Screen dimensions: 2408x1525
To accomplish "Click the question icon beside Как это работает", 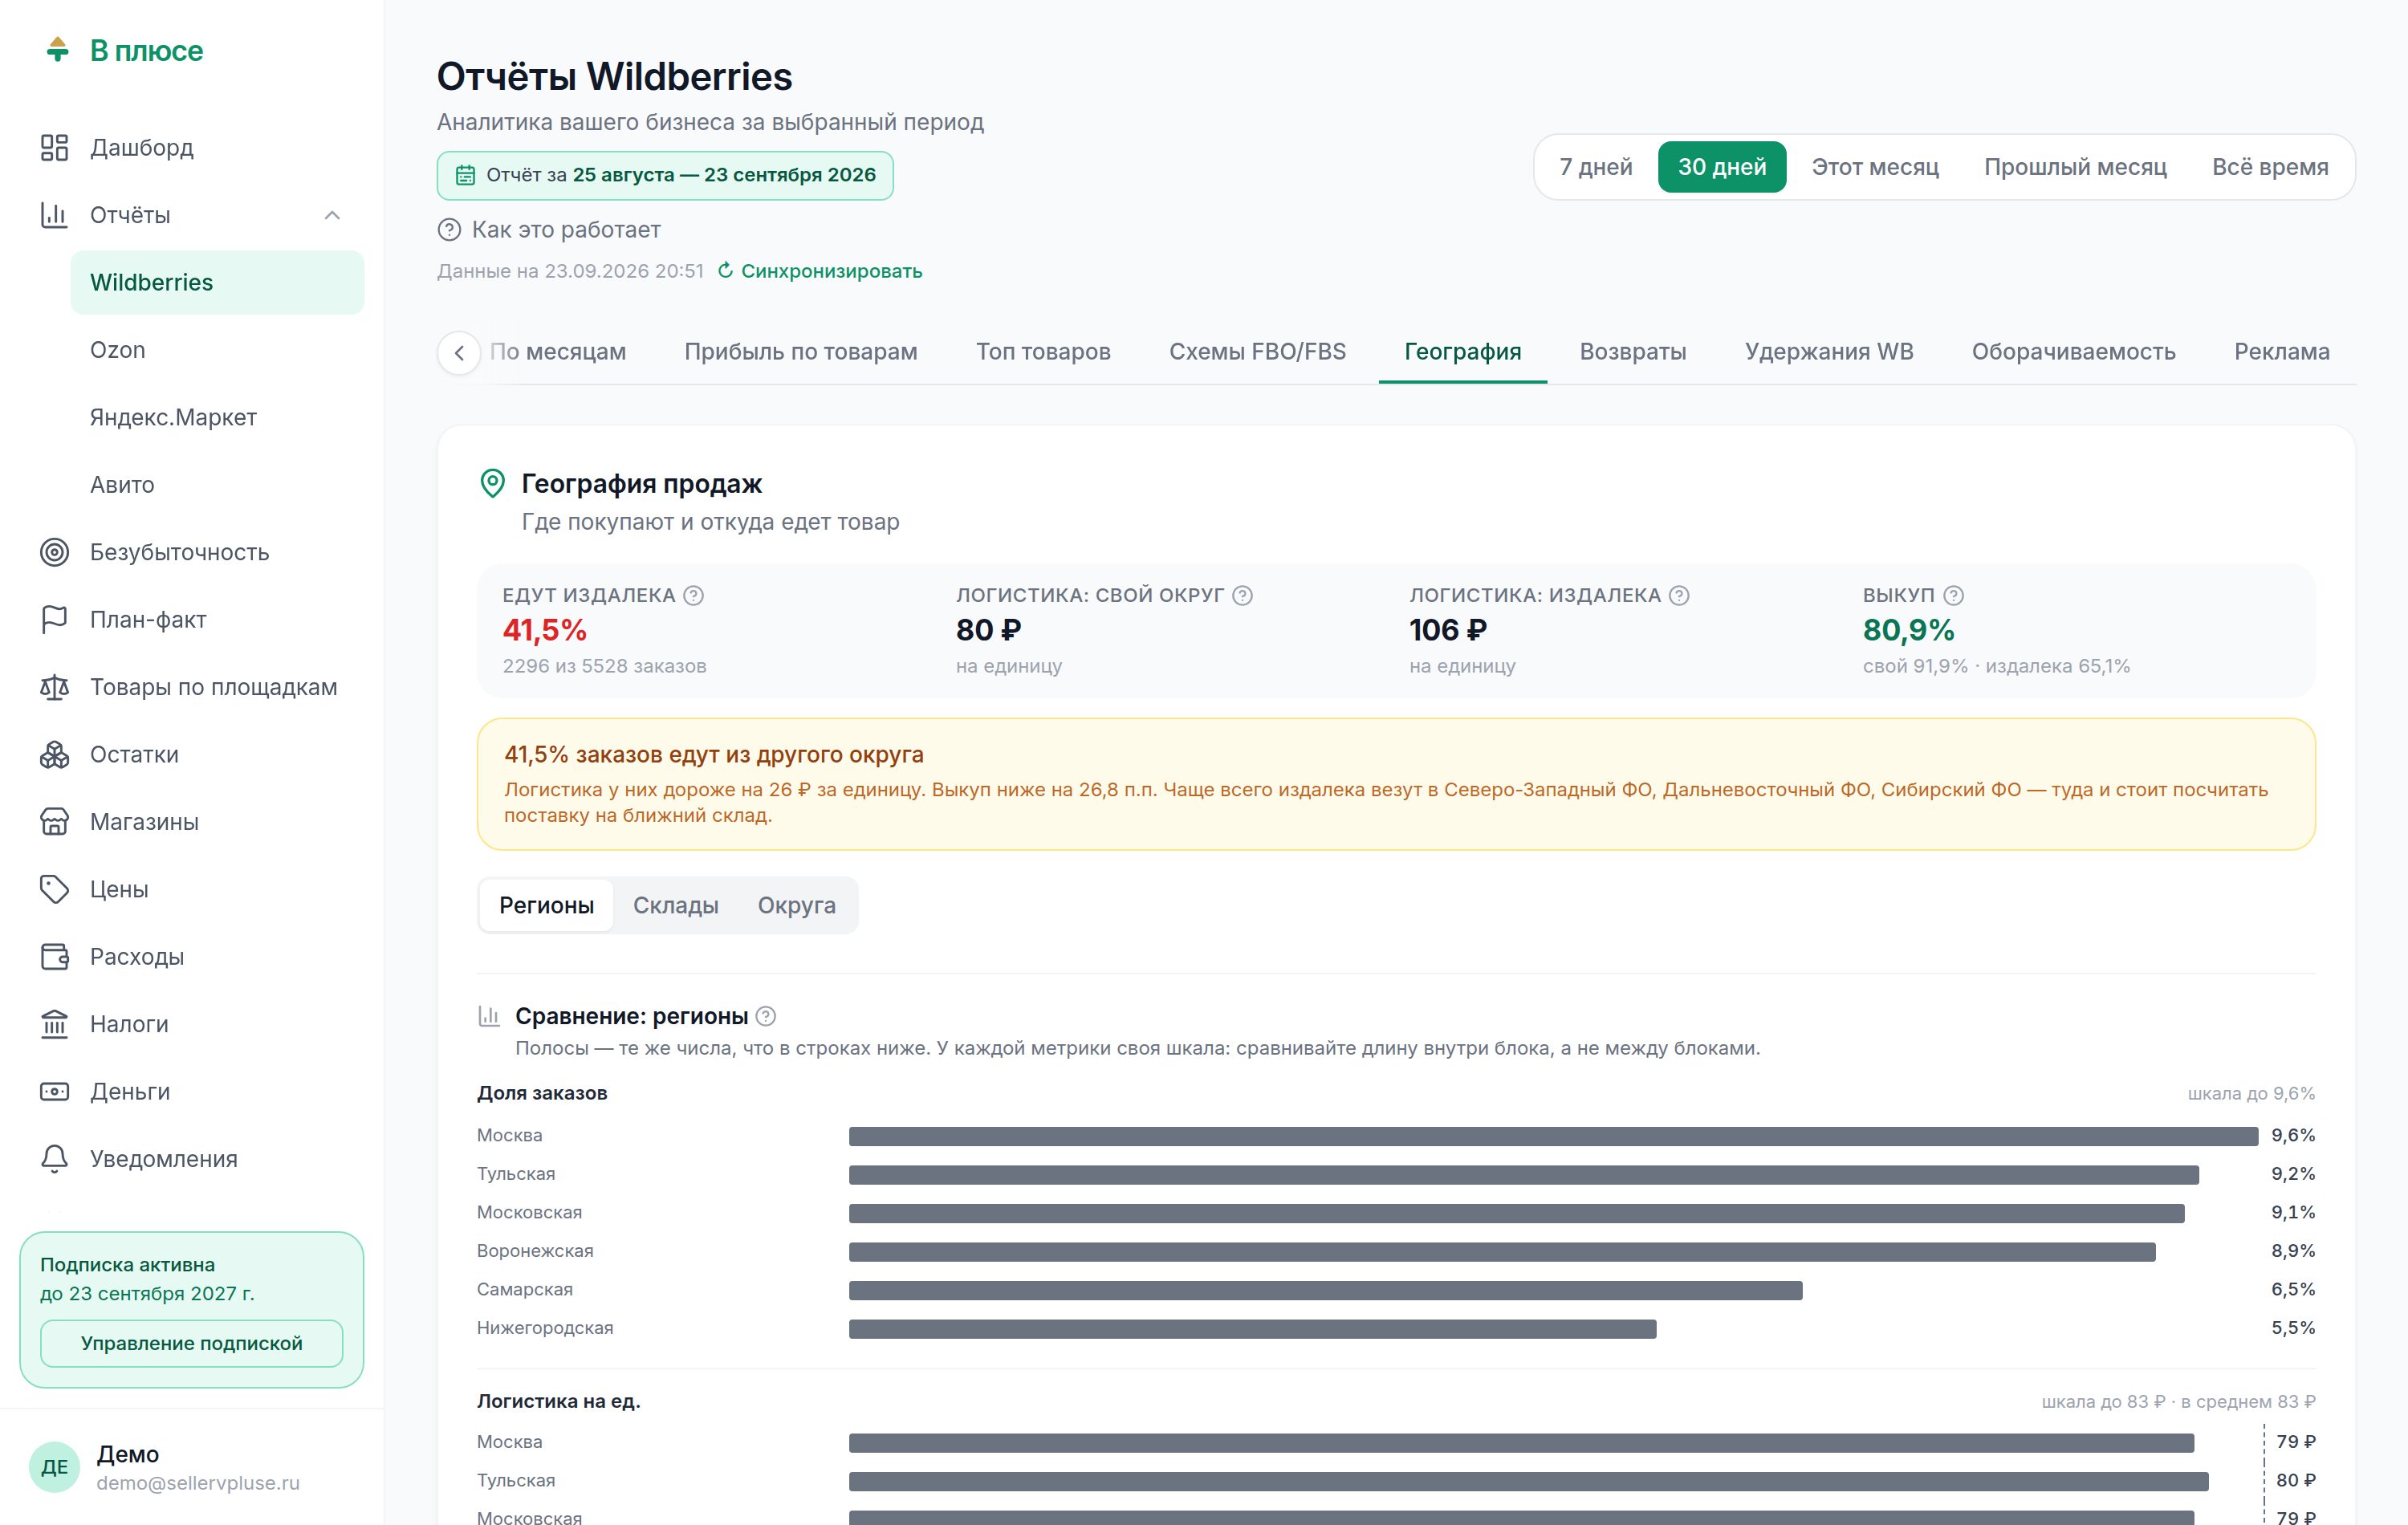I will coord(449,230).
